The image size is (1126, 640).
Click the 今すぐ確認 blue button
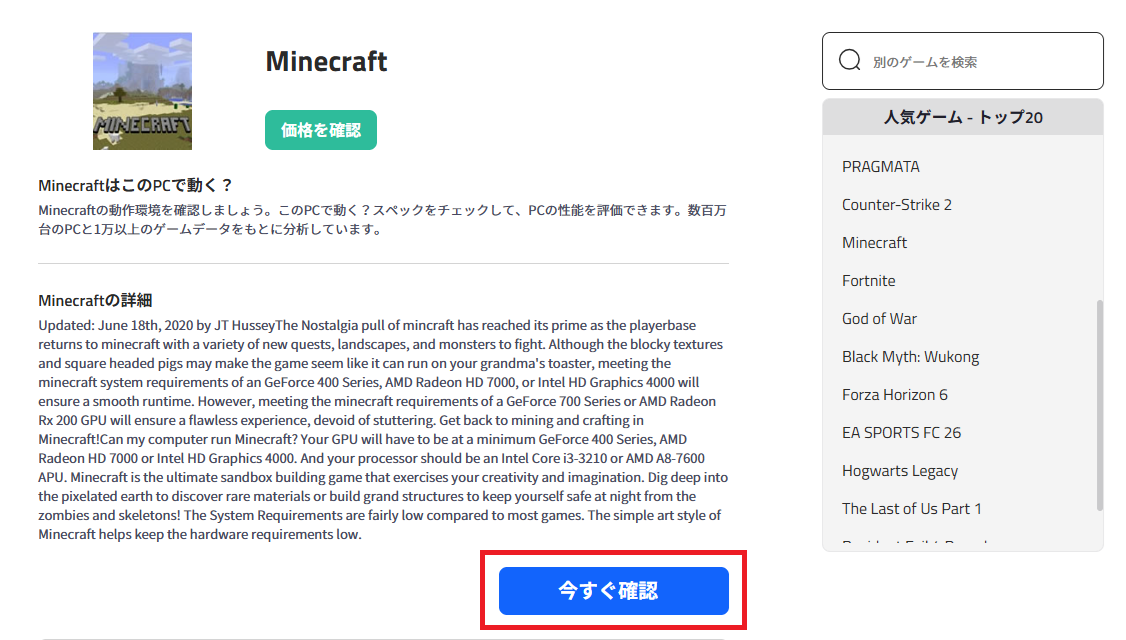pos(614,590)
